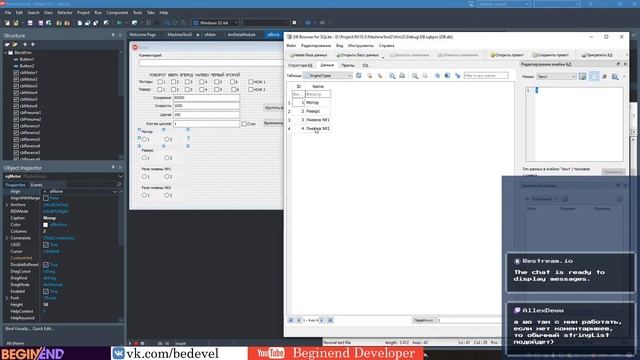Open vk.com/bedevel link in bottom banner
Image resolution: width=640 pixels, height=360 pixels.
tap(172, 353)
